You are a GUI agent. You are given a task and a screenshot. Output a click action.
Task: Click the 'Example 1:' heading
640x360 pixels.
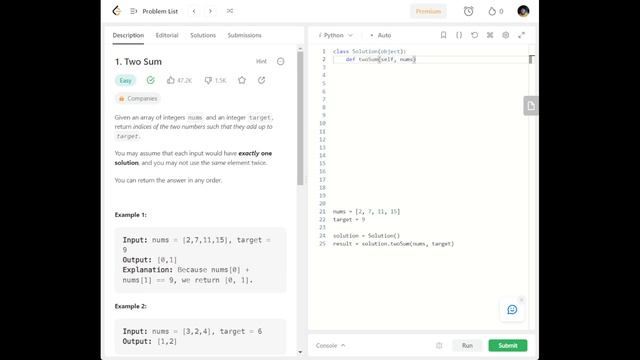tap(131, 215)
